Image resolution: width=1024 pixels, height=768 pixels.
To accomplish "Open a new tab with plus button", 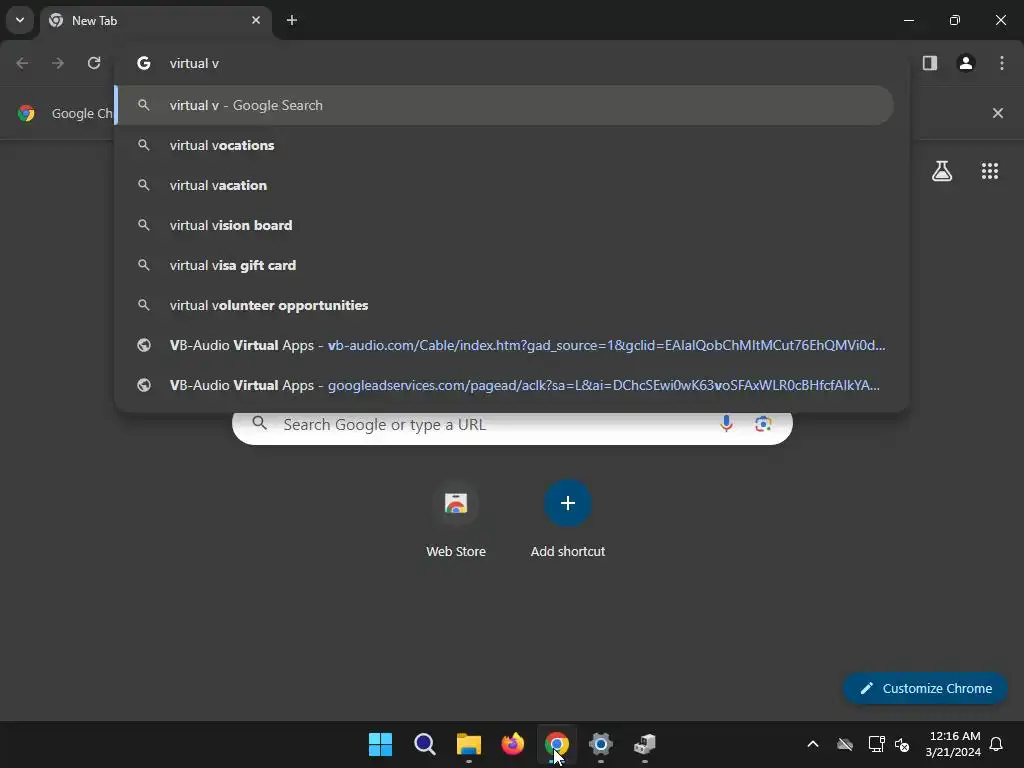I will (x=292, y=20).
